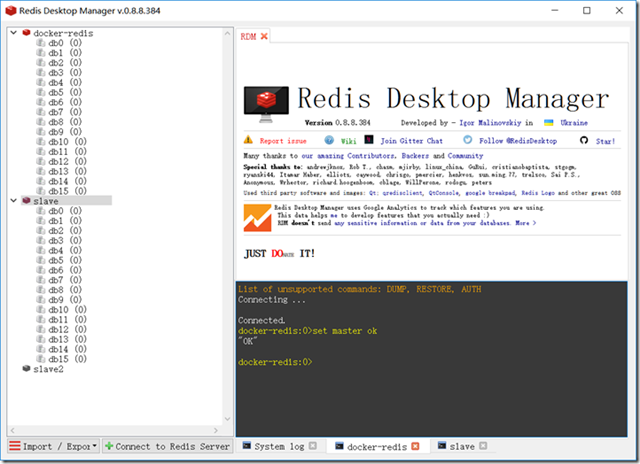The height and width of the screenshot is (464, 640).
Task: Click the Twitter bird Follow icon
Action: [x=467, y=140]
